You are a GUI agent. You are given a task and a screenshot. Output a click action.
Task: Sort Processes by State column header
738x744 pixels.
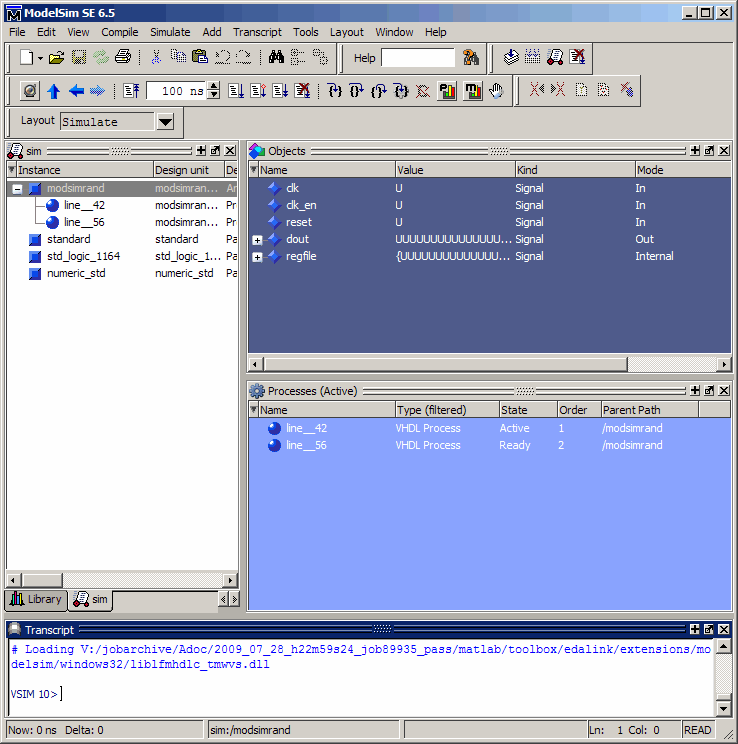point(528,410)
